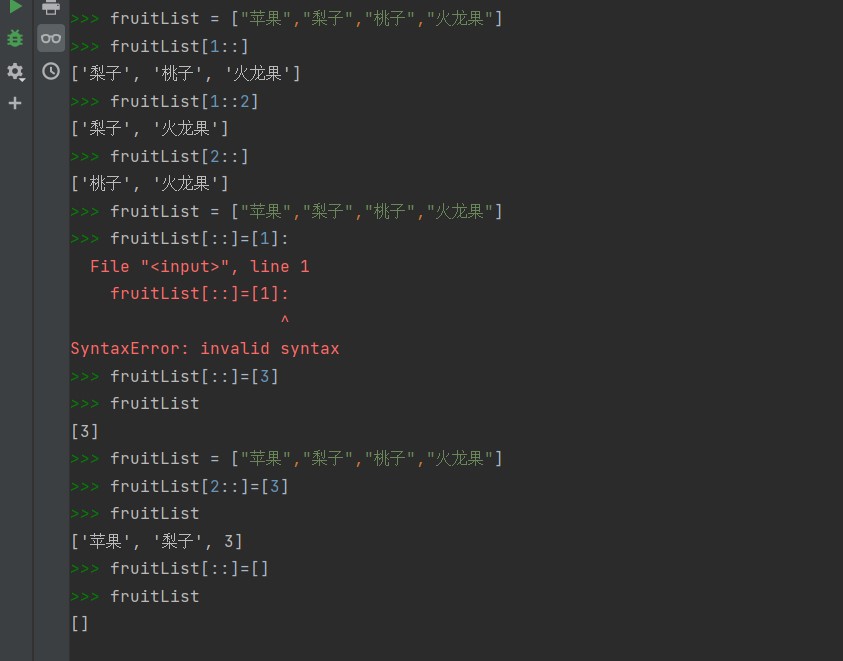
Task: Add a new console with the plus icon
Action: [15, 103]
